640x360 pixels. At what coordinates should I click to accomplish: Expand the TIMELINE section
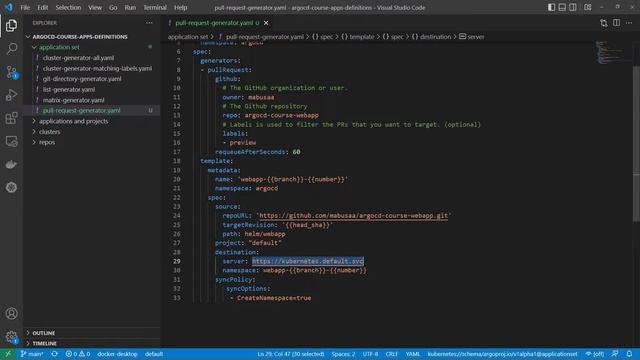click(x=44, y=344)
